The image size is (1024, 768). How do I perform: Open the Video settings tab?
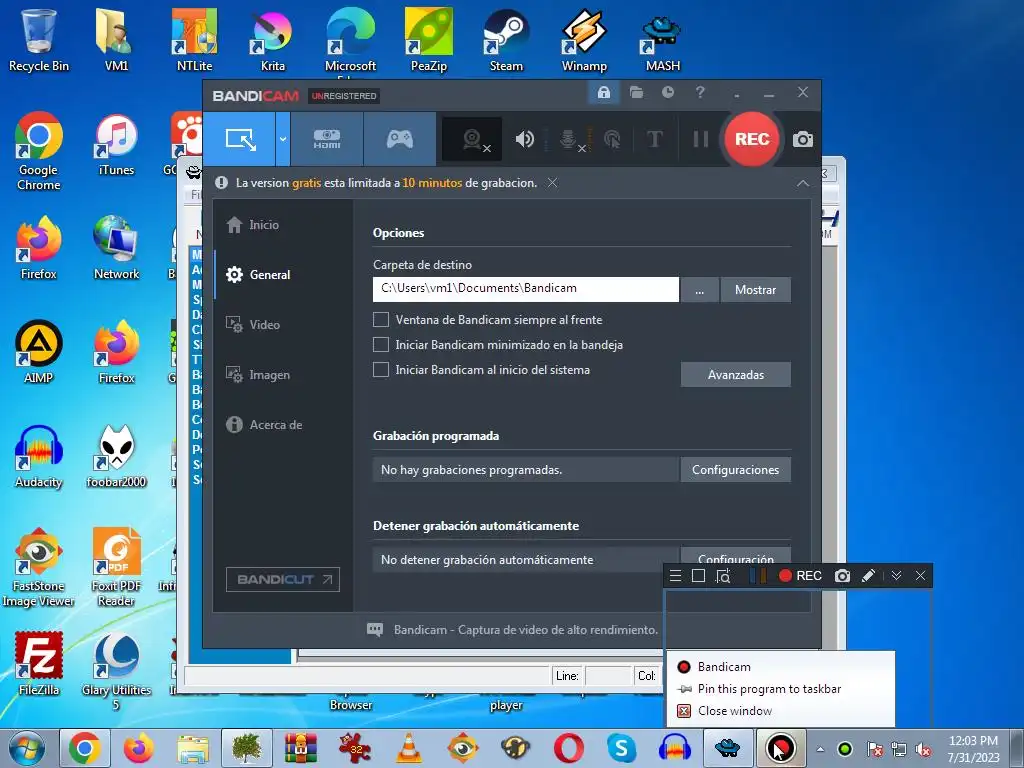pyautogui.click(x=253, y=325)
